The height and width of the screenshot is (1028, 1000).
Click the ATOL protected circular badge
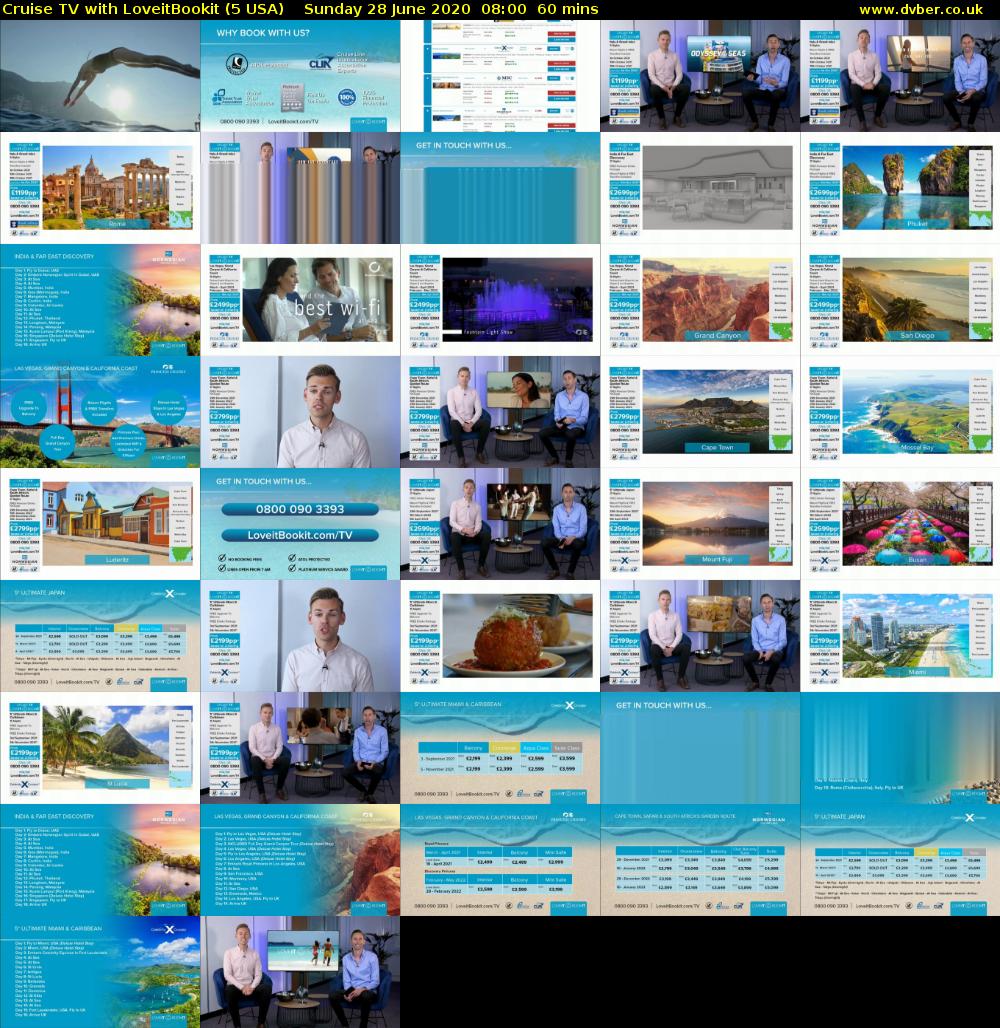(237, 64)
